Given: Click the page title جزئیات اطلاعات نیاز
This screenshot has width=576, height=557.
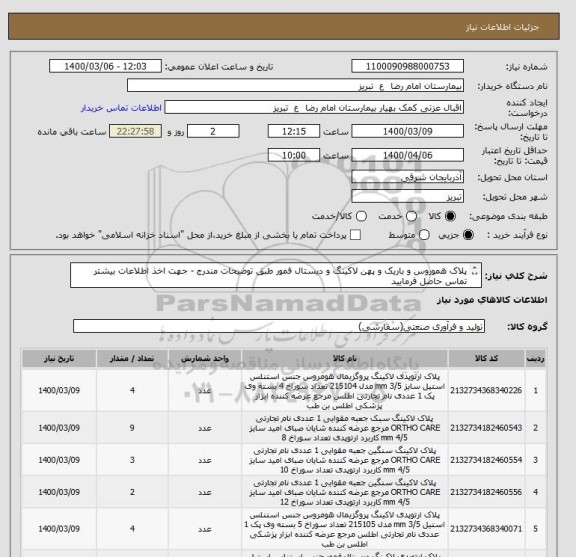Looking at the screenshot, I should (x=502, y=28).
